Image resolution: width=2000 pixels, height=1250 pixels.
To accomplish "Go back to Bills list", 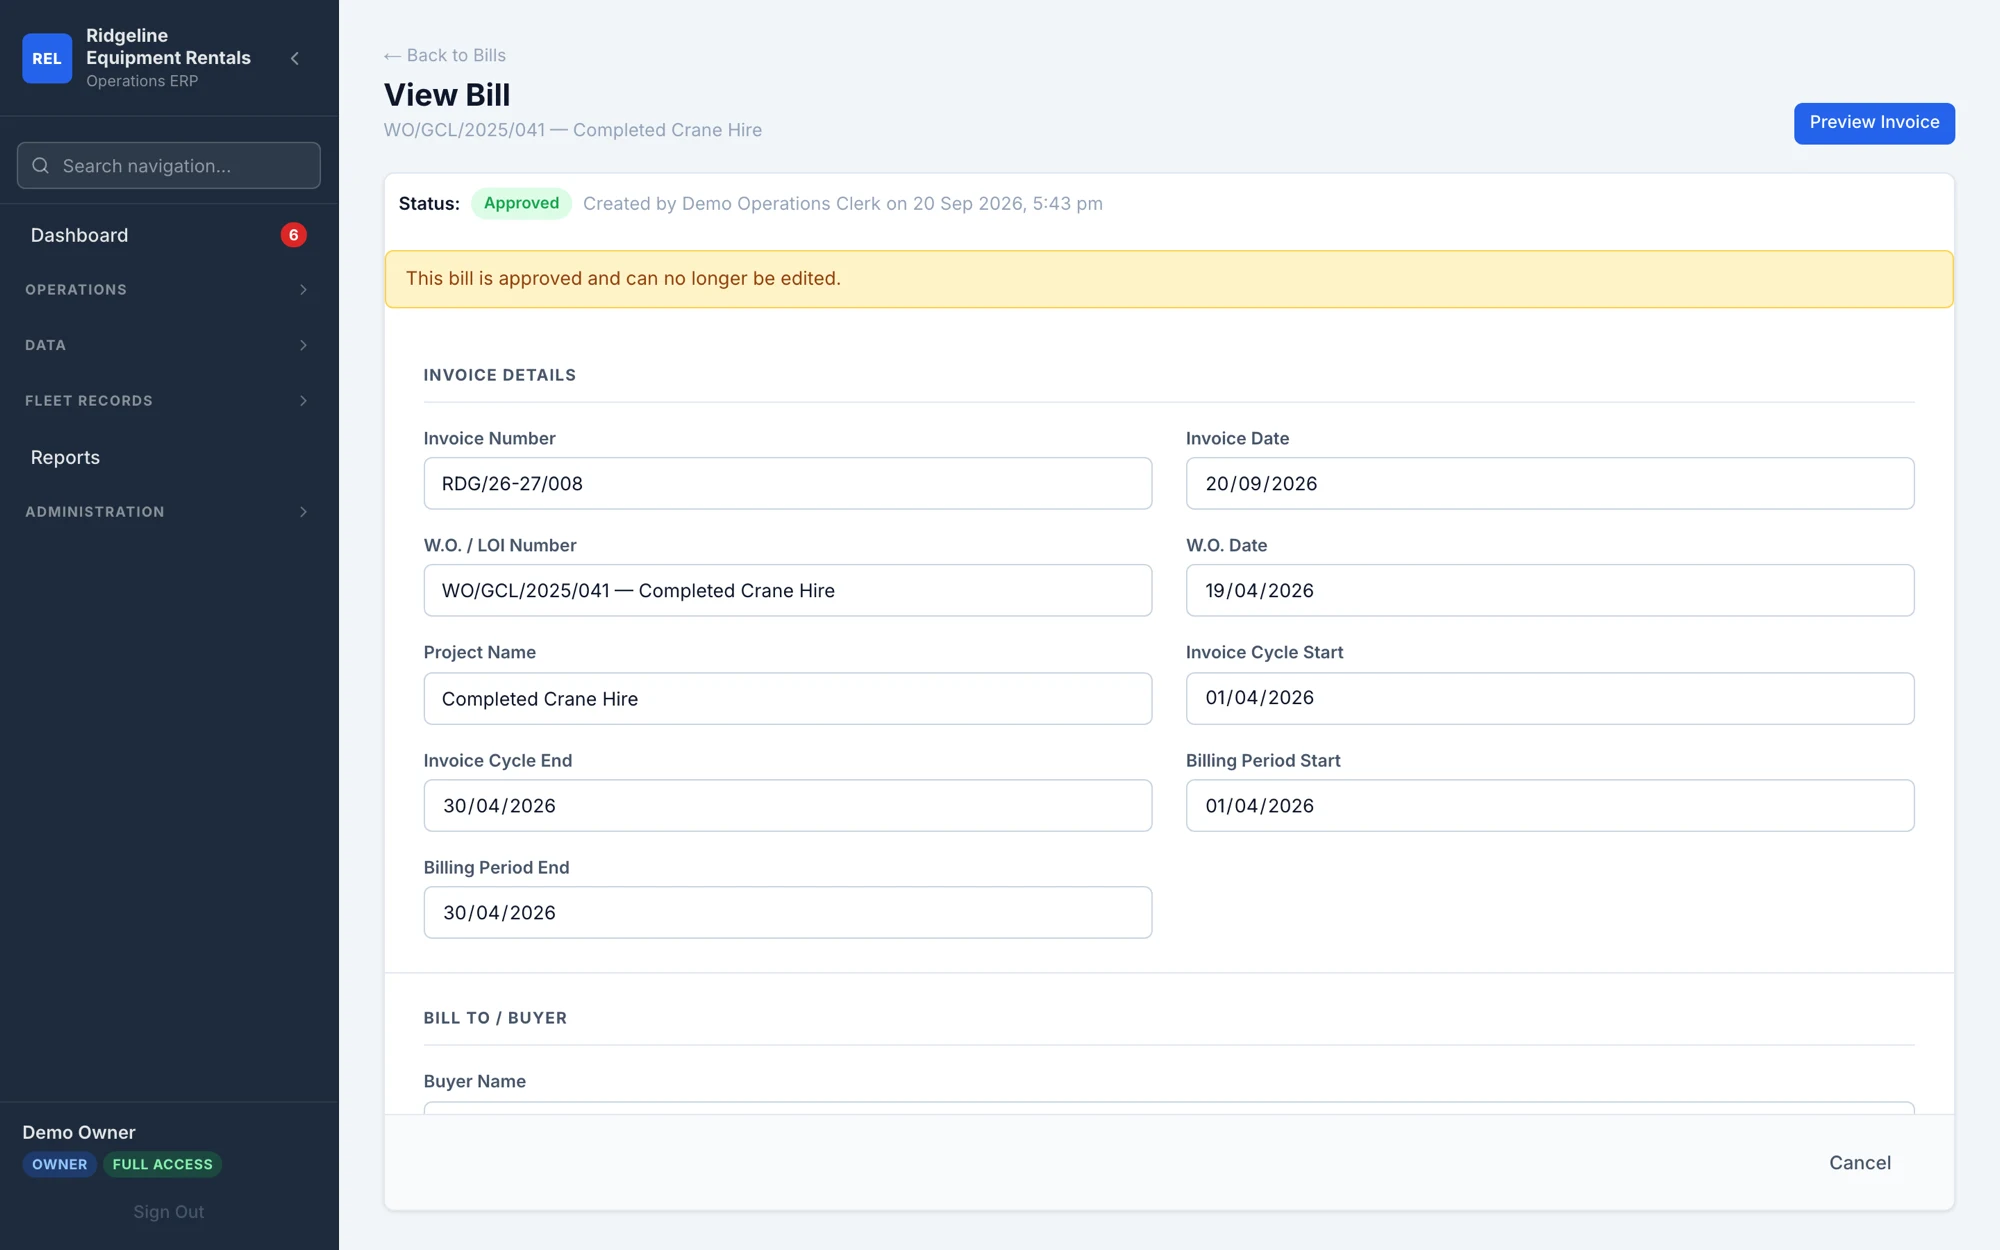I will click(x=445, y=56).
